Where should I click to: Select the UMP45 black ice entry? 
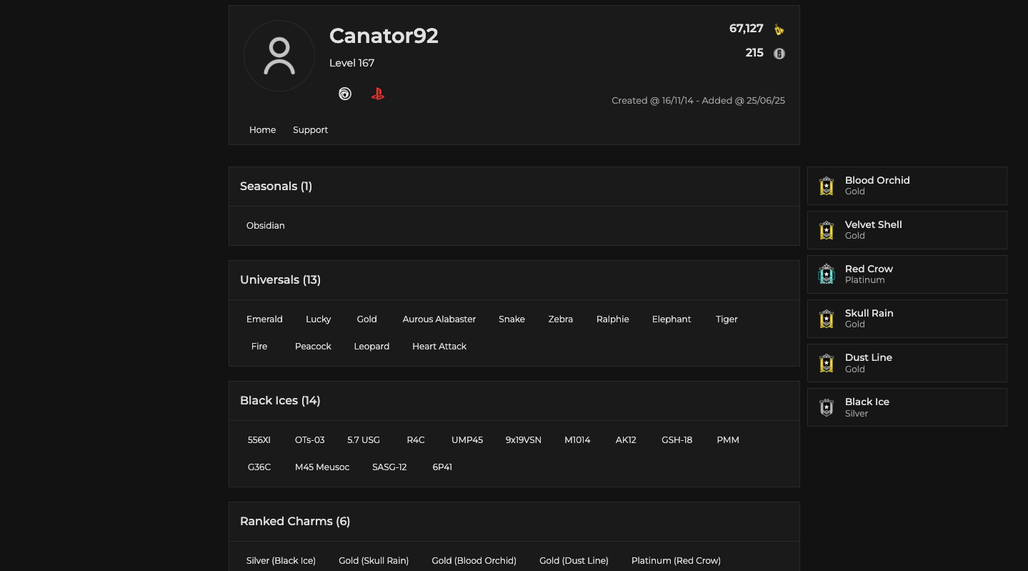(x=467, y=440)
